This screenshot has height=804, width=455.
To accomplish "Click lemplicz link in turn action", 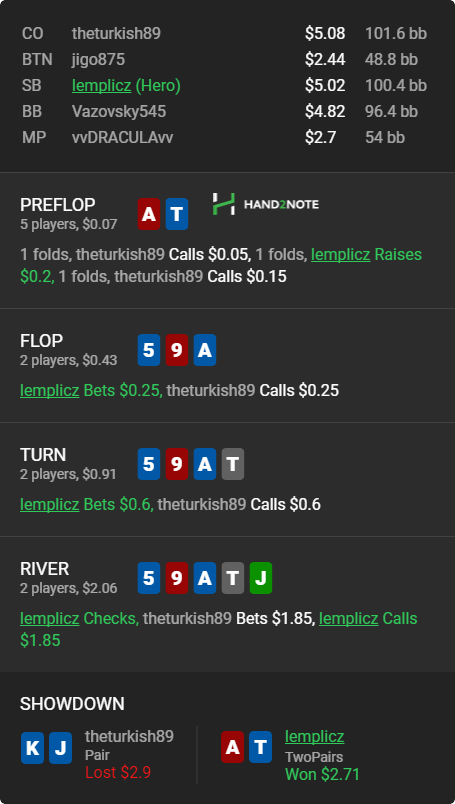I will pos(50,505).
